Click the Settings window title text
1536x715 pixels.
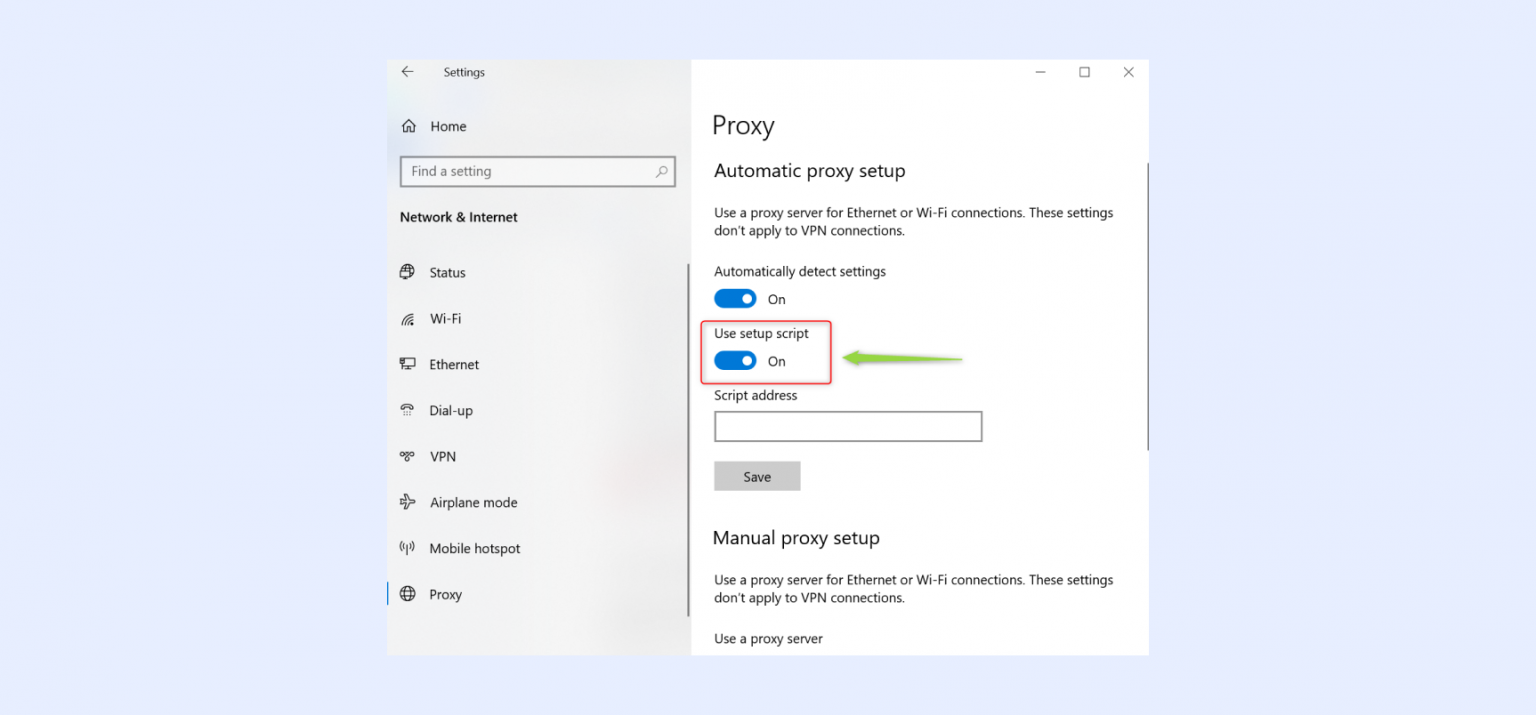tap(464, 72)
